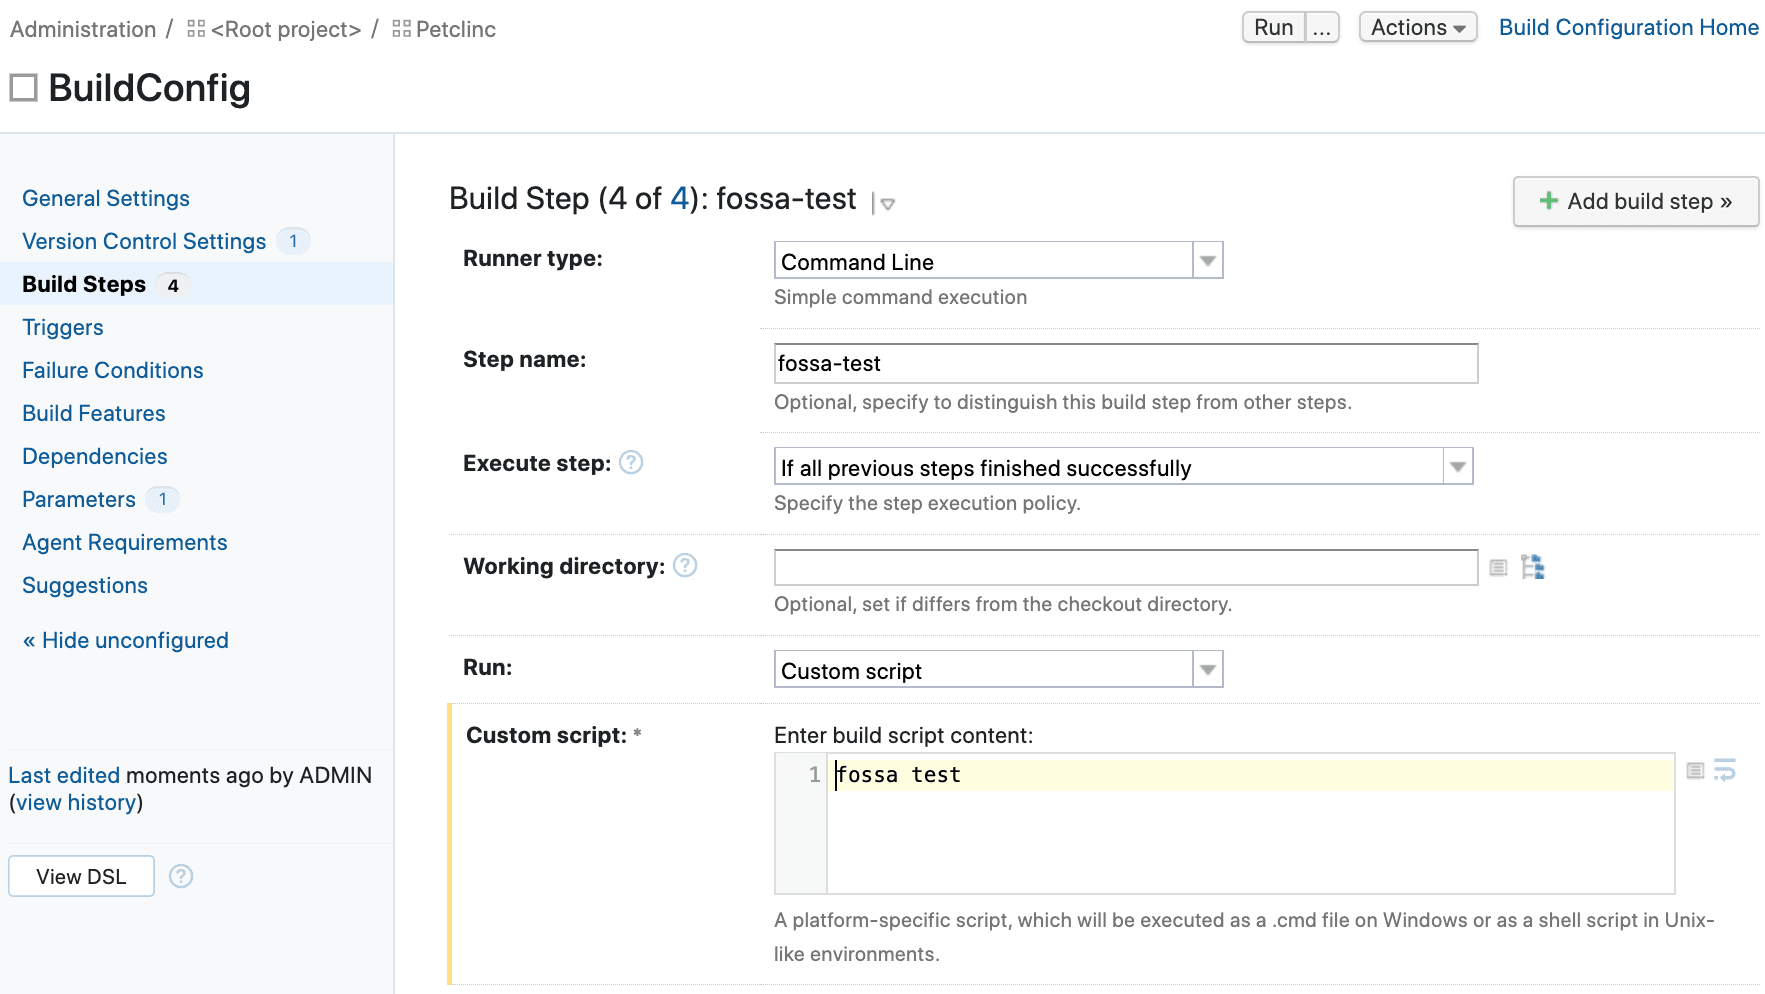1765x994 pixels.
Task: Open Failure Conditions in the sidebar
Action: [x=113, y=370]
